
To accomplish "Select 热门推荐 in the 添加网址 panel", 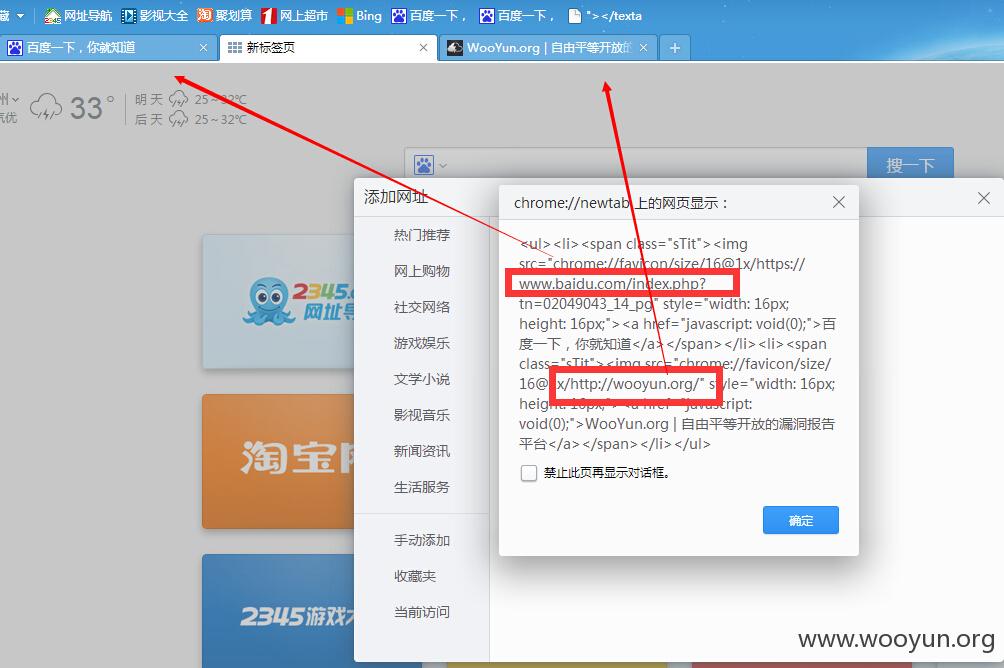I will pyautogui.click(x=421, y=235).
